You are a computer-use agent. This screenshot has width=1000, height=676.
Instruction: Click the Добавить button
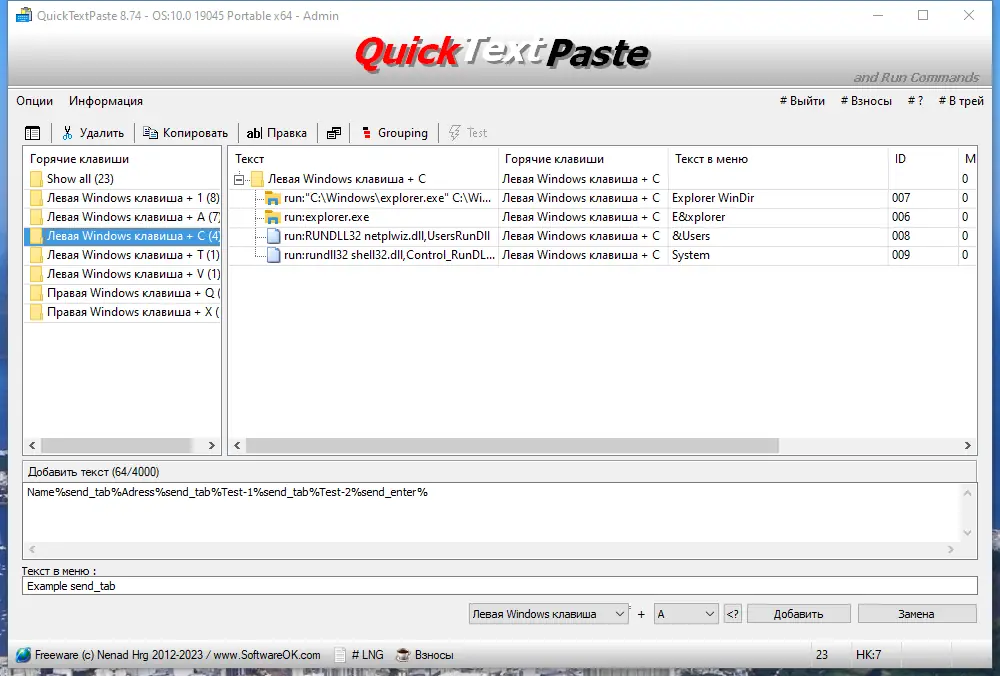click(x=798, y=614)
